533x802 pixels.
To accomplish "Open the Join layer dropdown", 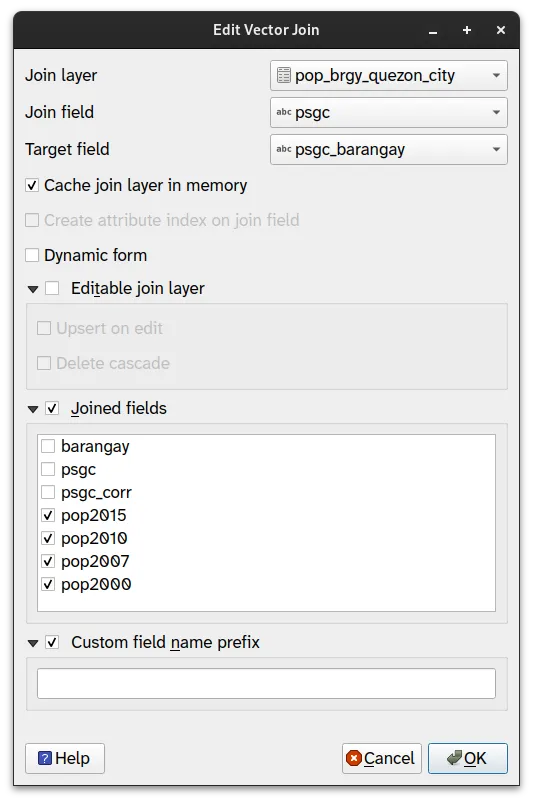I will pos(389,75).
